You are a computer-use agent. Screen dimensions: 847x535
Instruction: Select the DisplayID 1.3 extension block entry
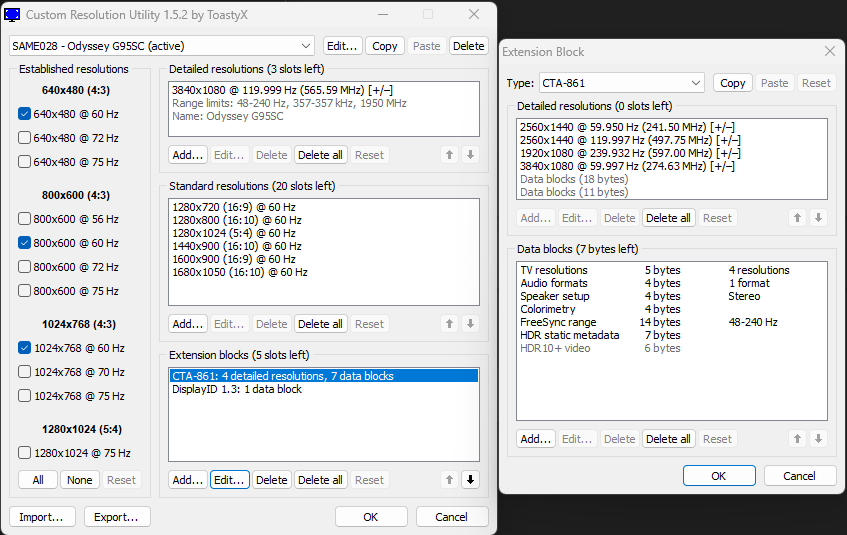[x=237, y=389]
